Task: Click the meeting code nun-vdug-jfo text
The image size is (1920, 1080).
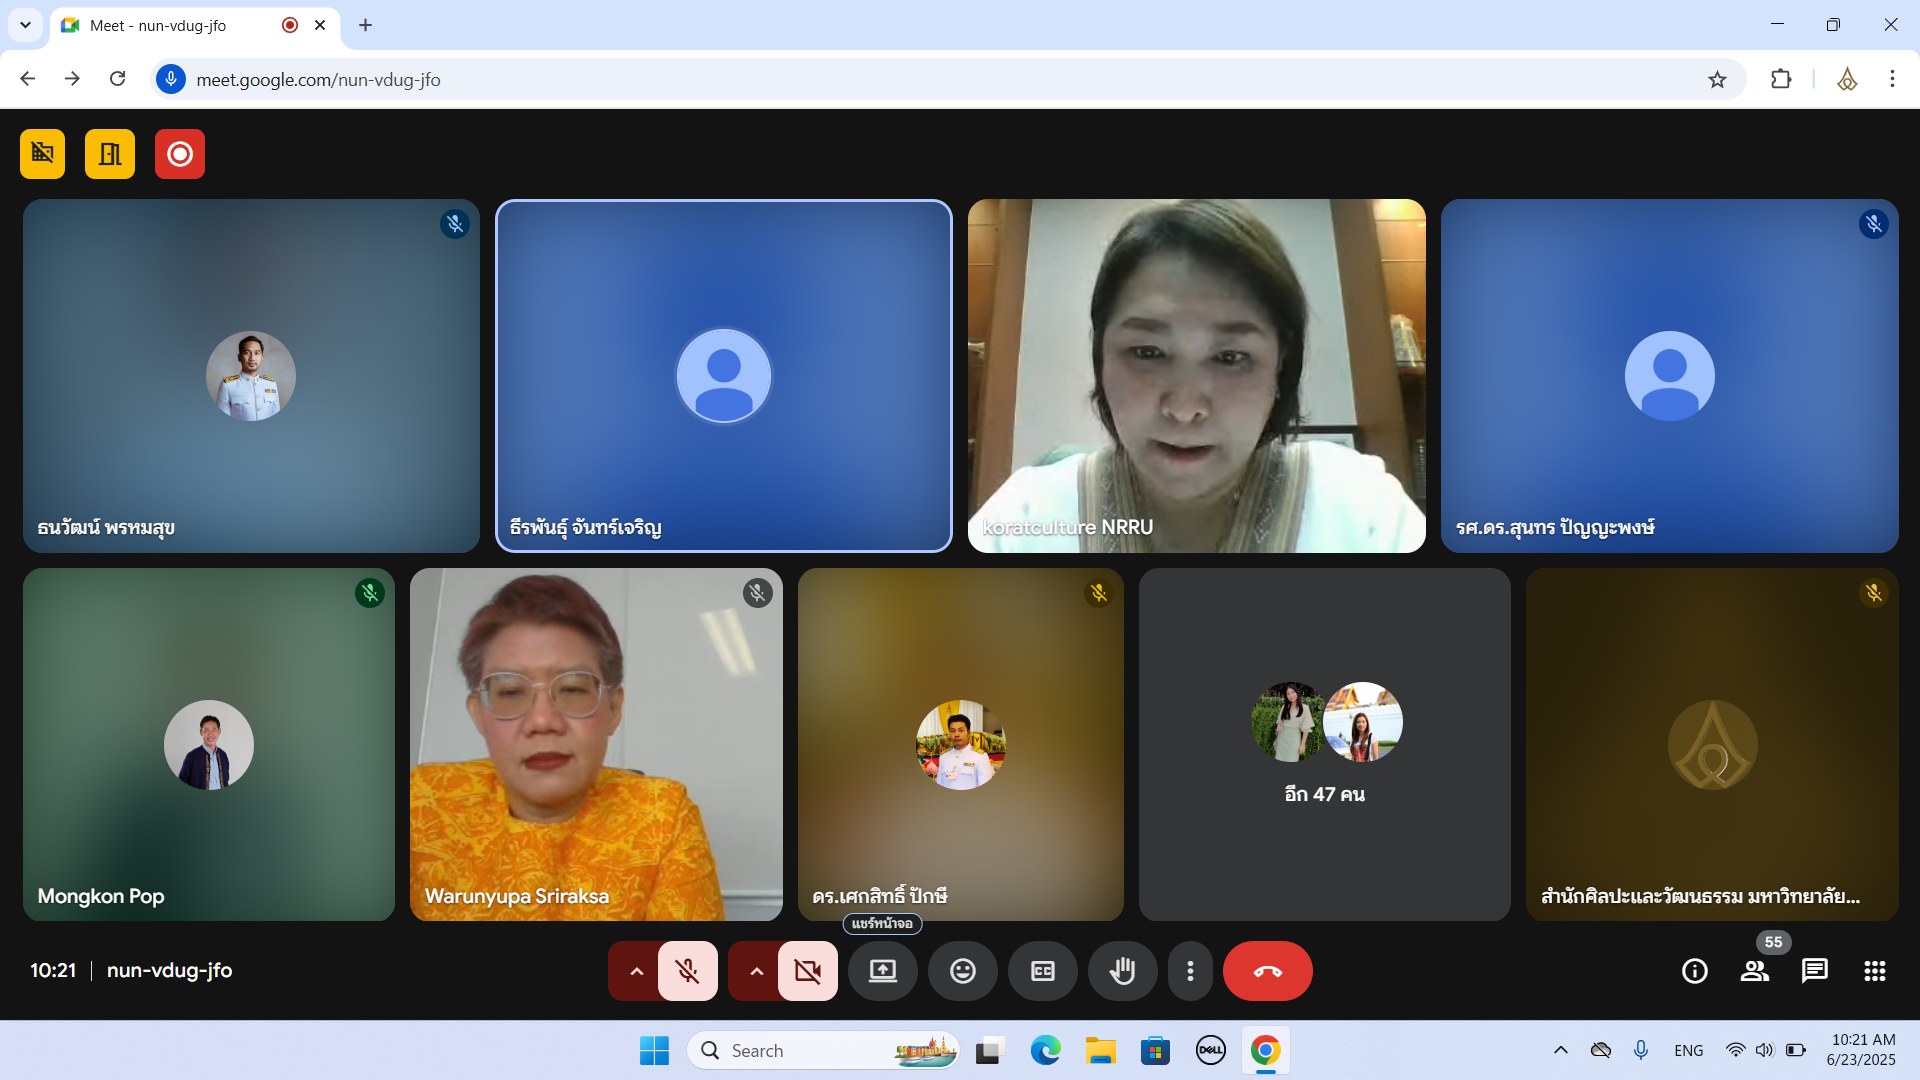Action: pyautogui.click(x=169, y=971)
